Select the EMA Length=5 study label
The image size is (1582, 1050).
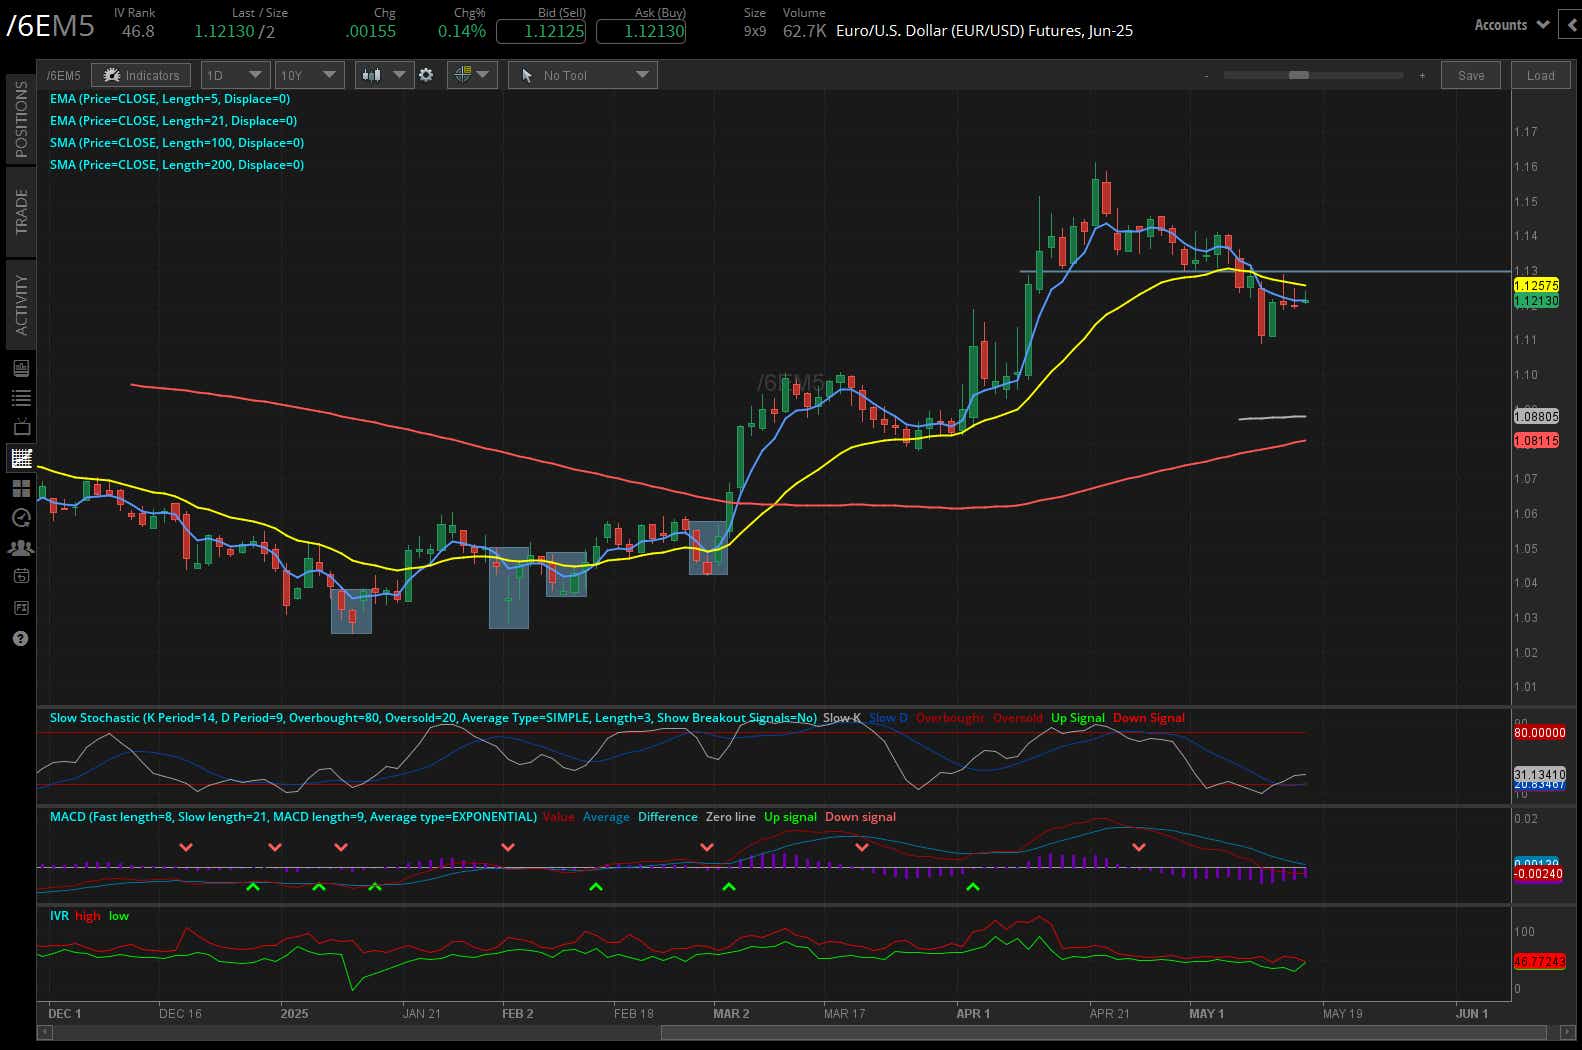(170, 99)
